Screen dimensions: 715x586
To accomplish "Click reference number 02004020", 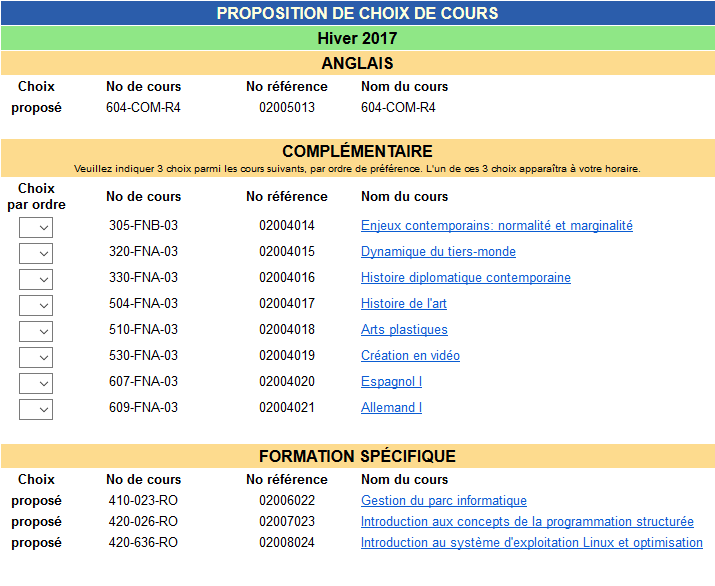I will 287,382.
